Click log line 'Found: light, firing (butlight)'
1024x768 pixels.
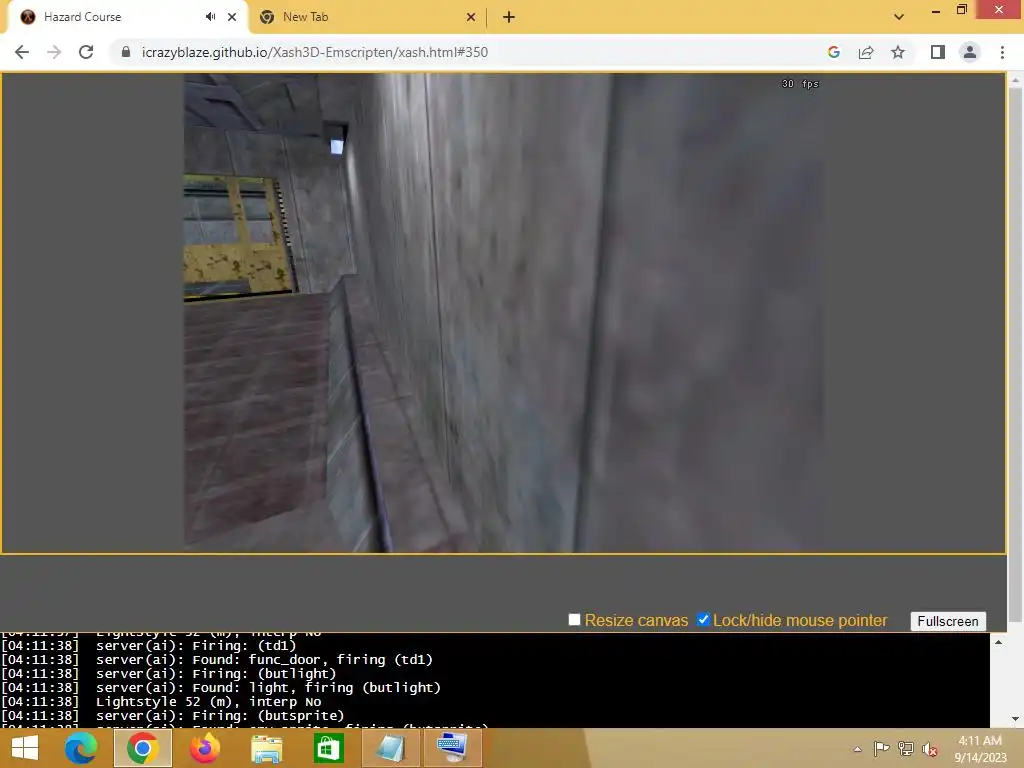(268, 688)
